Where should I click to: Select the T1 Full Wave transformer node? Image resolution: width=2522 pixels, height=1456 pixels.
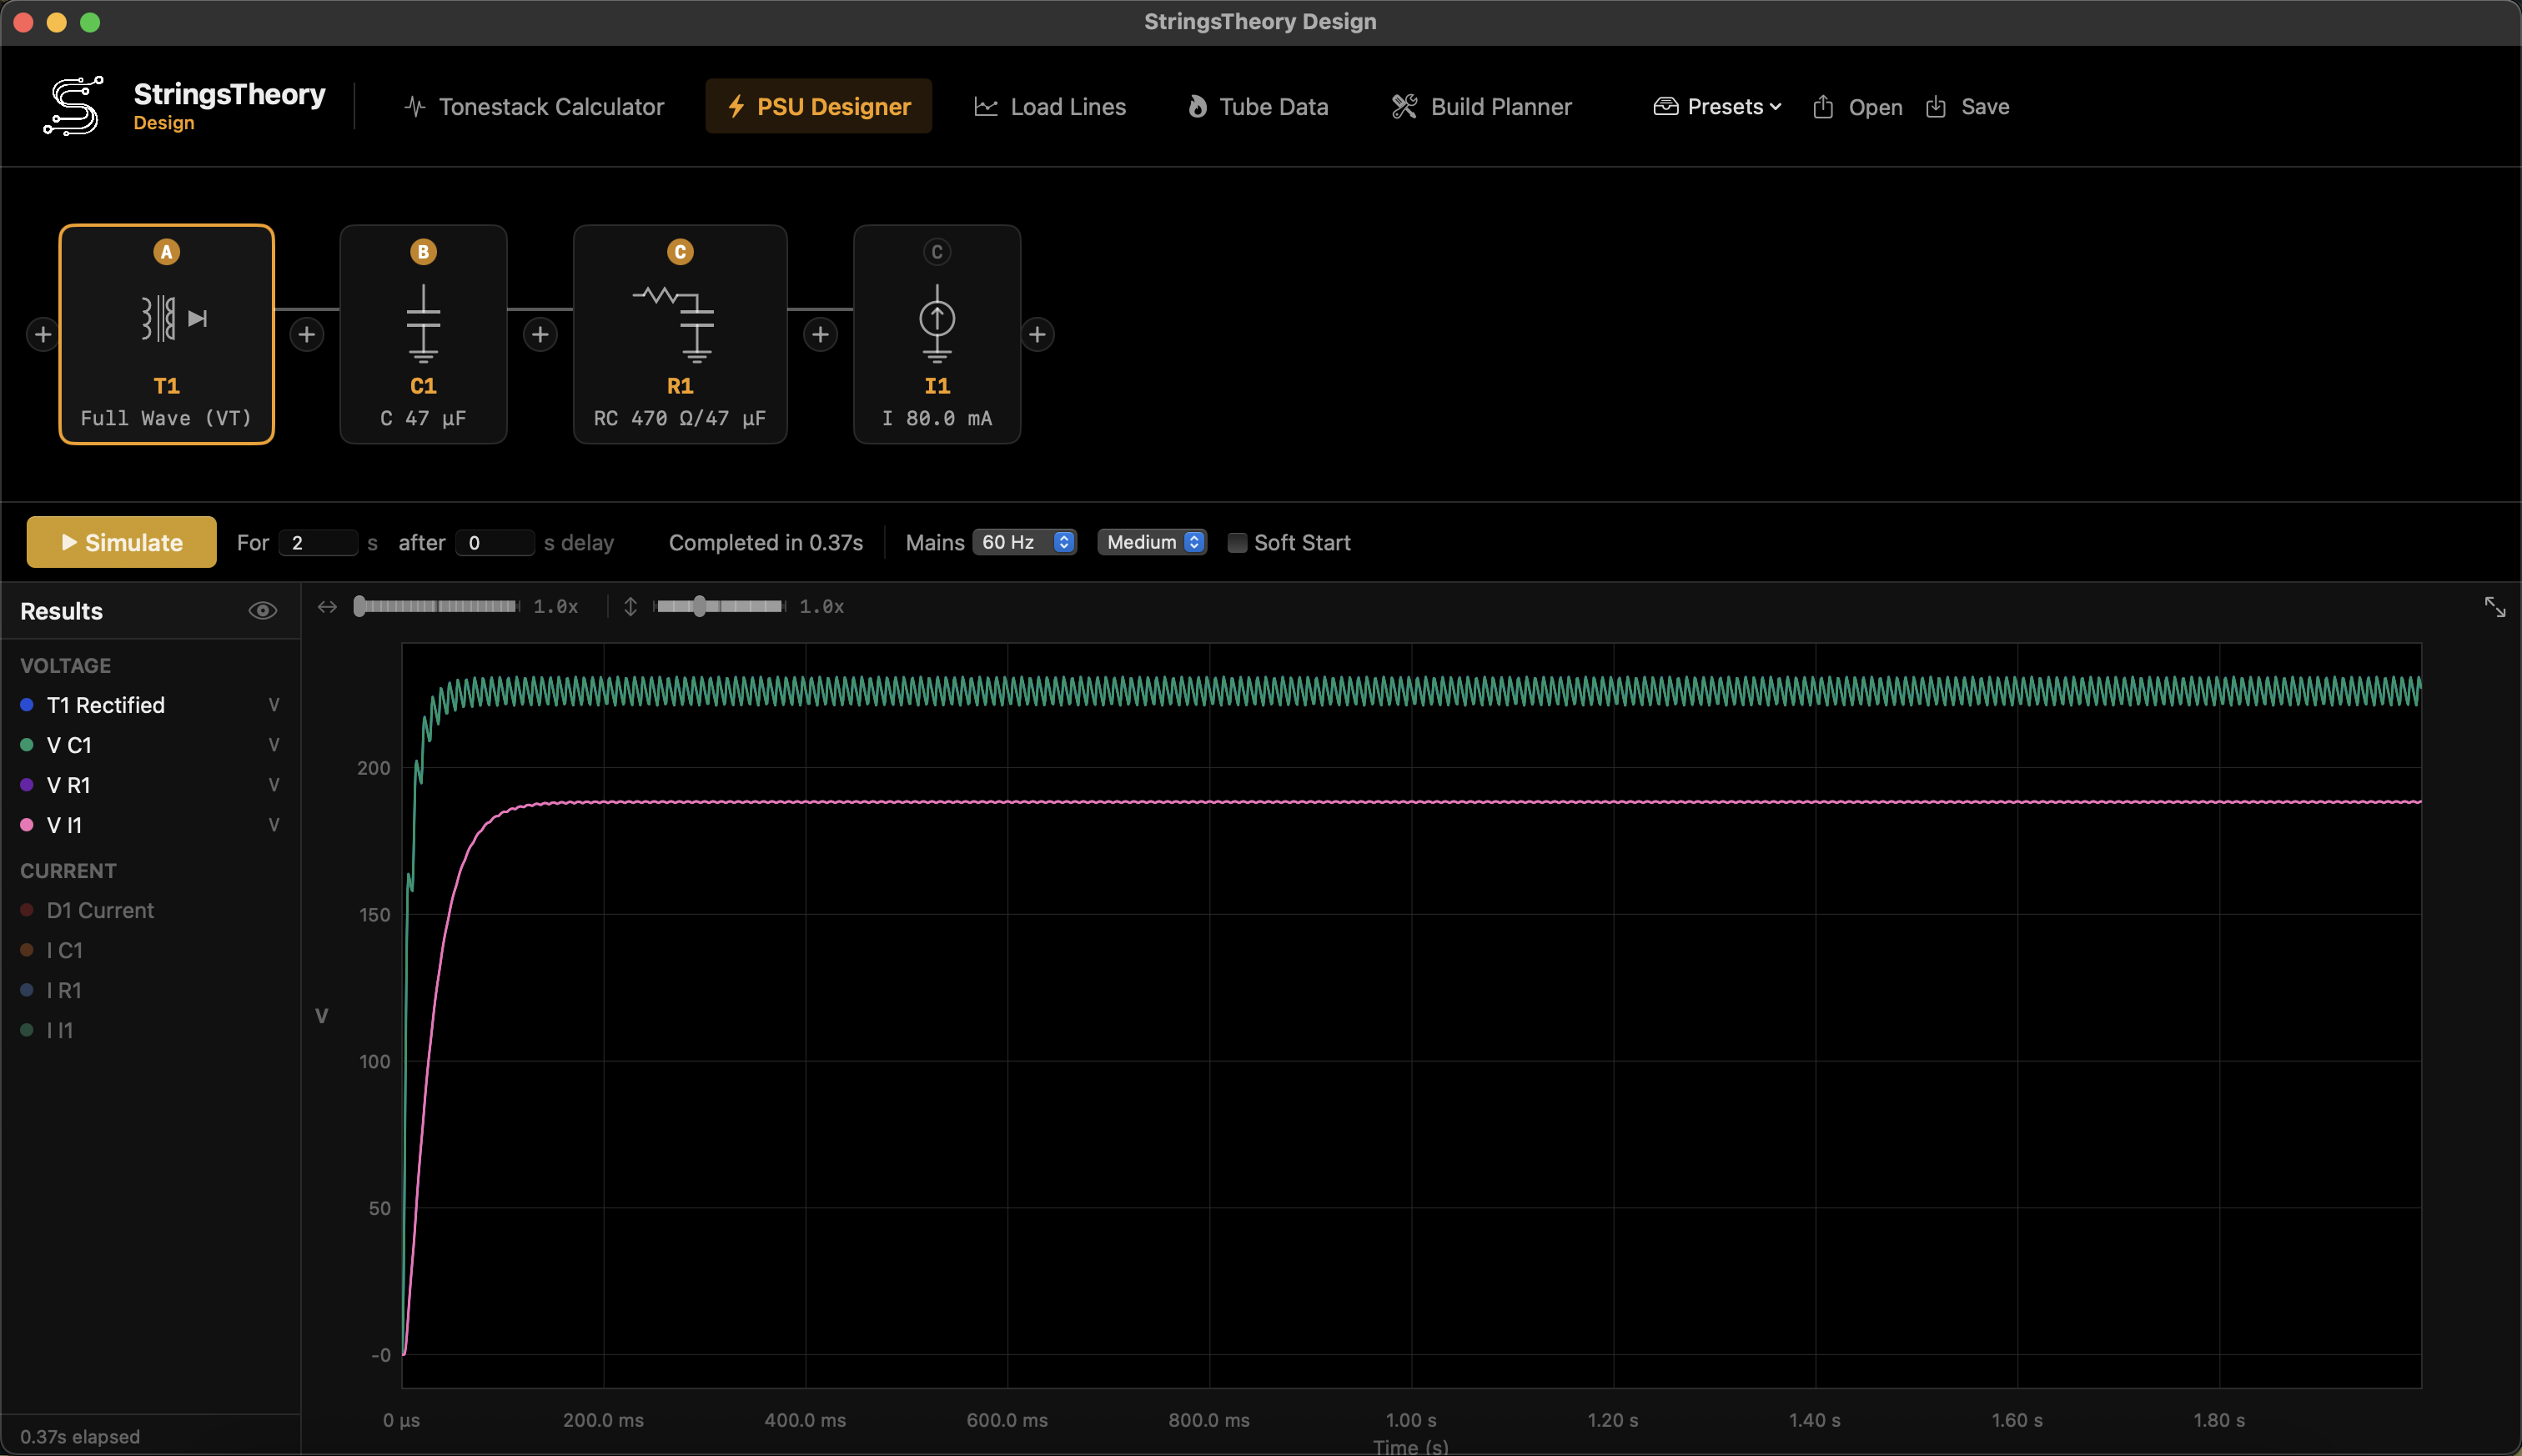(166, 334)
